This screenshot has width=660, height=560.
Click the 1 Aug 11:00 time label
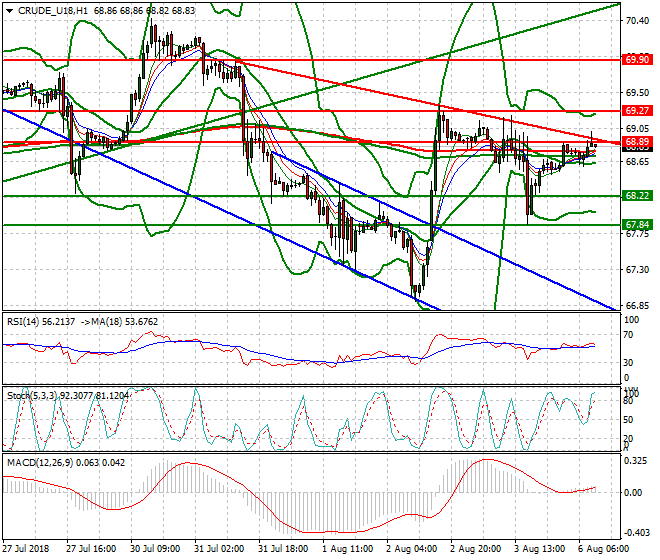tap(348, 549)
